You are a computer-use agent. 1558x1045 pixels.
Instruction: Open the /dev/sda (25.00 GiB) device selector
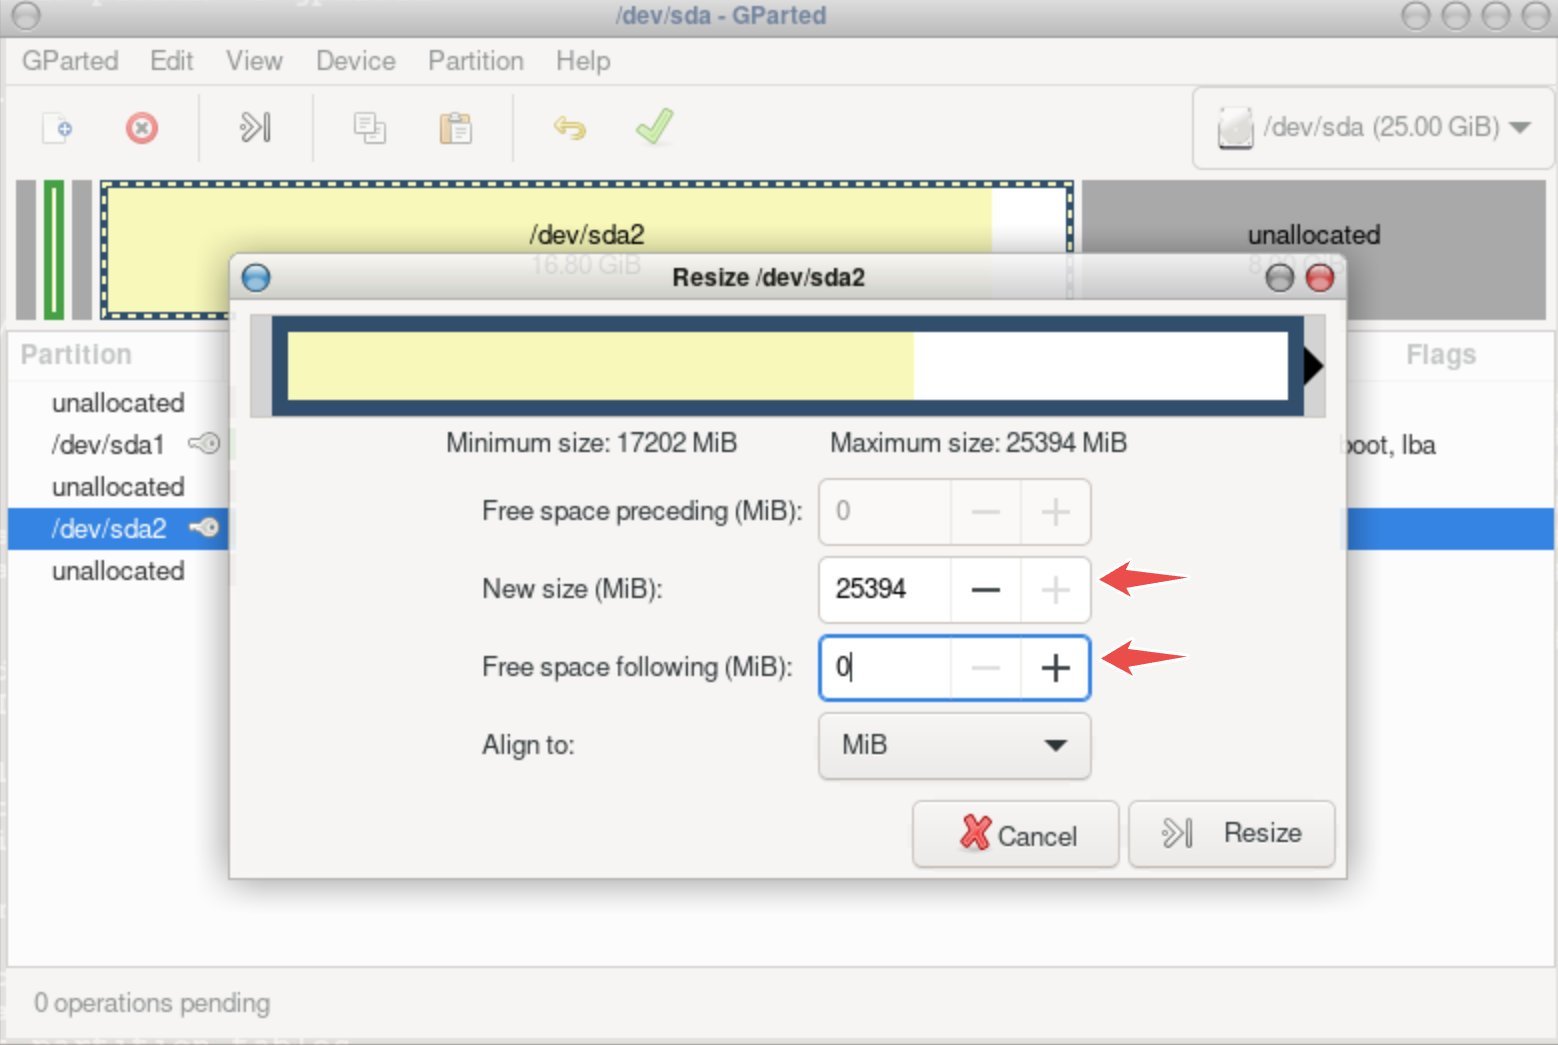pos(1373,127)
